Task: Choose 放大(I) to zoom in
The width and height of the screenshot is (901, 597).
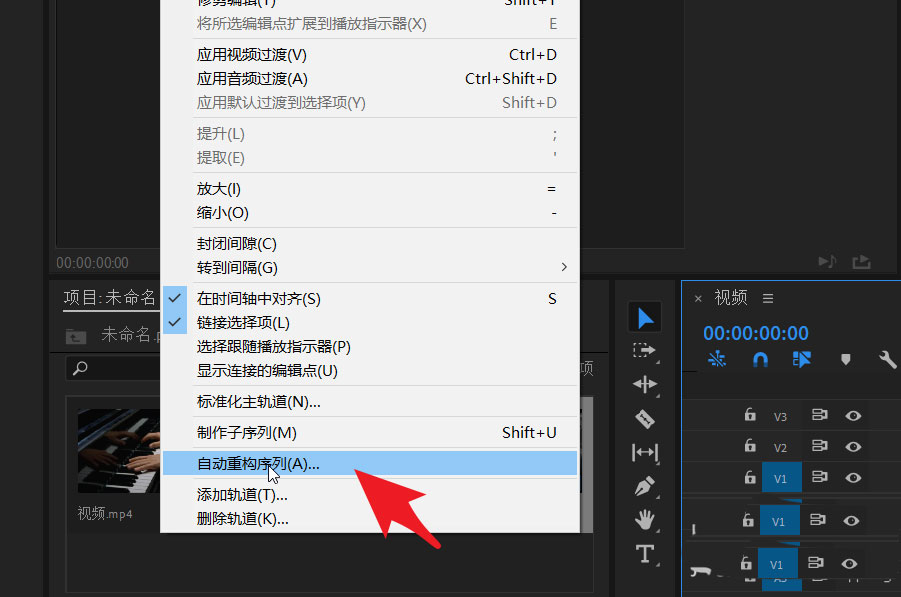Action: coord(370,188)
